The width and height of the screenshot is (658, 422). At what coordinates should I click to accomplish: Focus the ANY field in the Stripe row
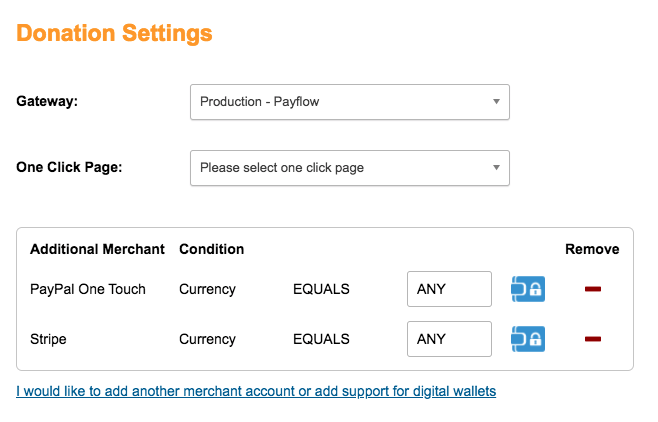click(449, 339)
